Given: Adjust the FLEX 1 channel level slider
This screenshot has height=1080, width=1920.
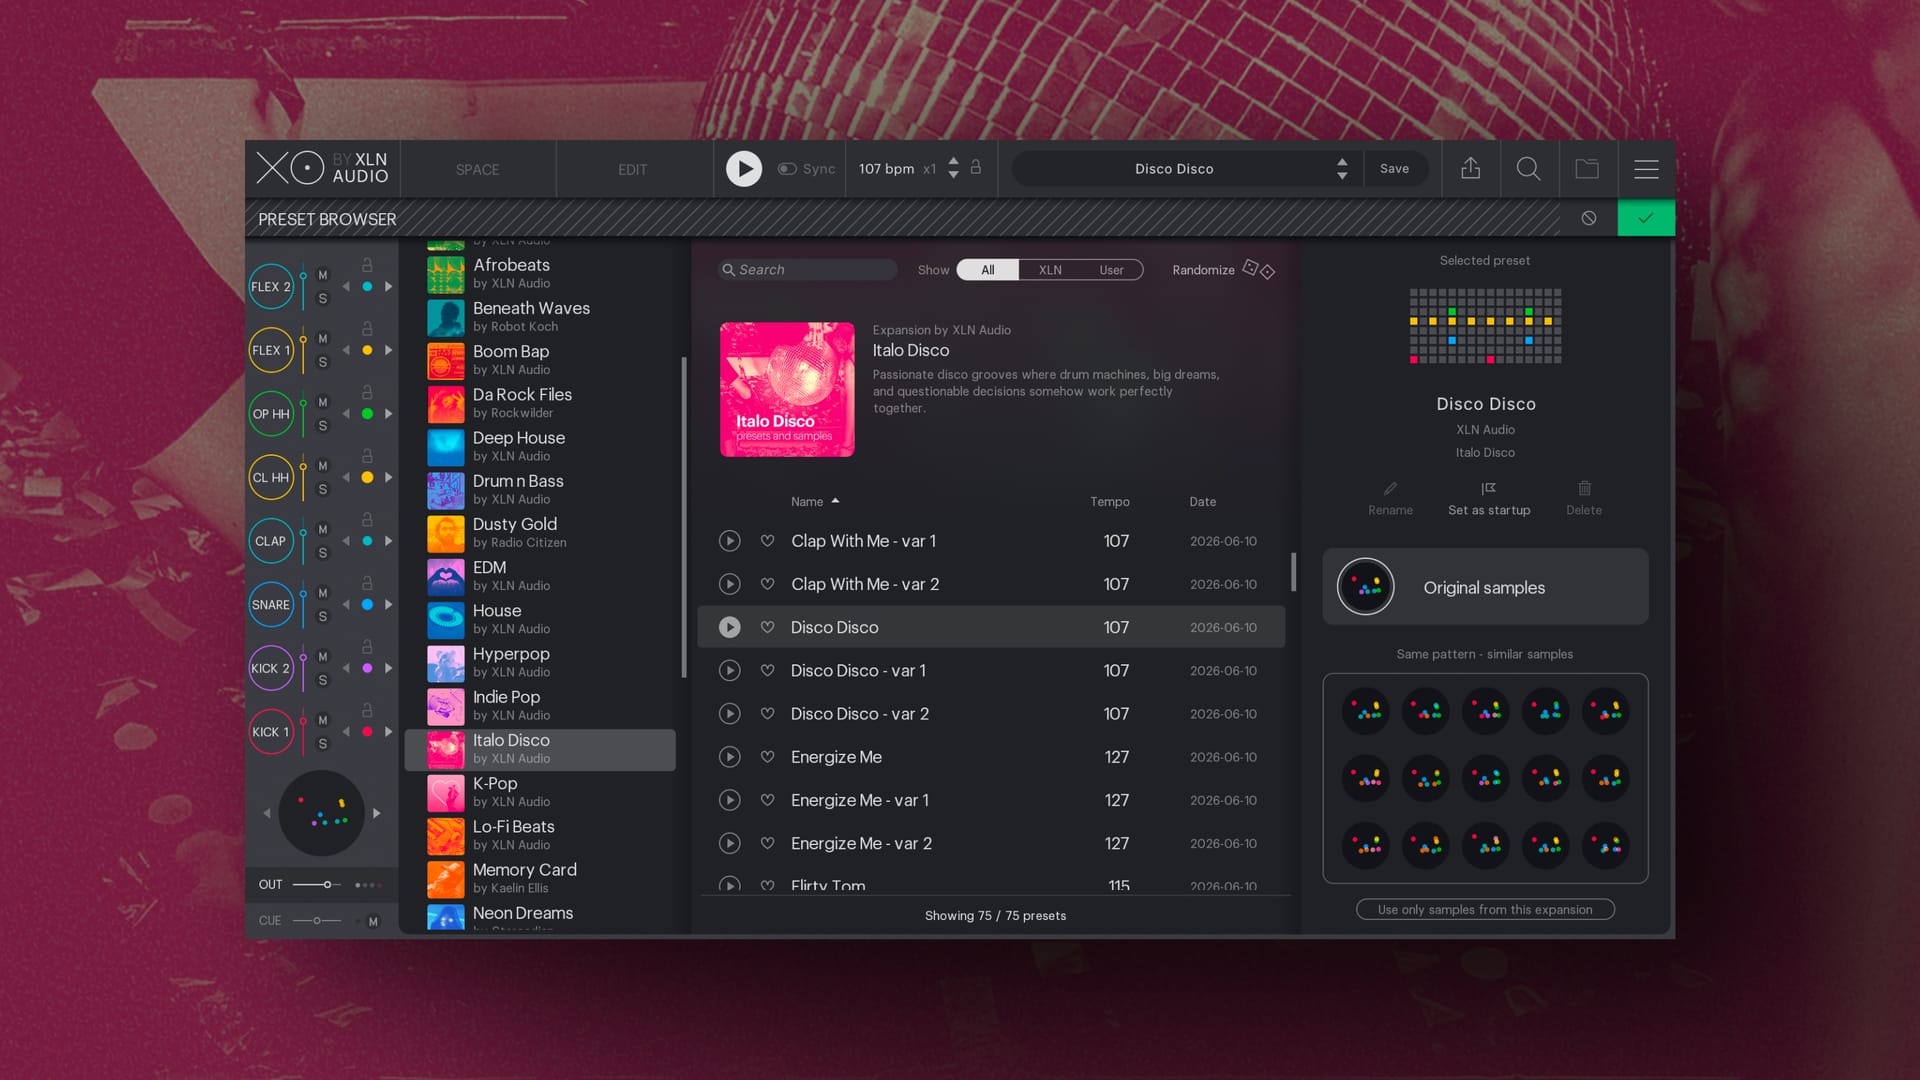Looking at the screenshot, I should (x=303, y=350).
